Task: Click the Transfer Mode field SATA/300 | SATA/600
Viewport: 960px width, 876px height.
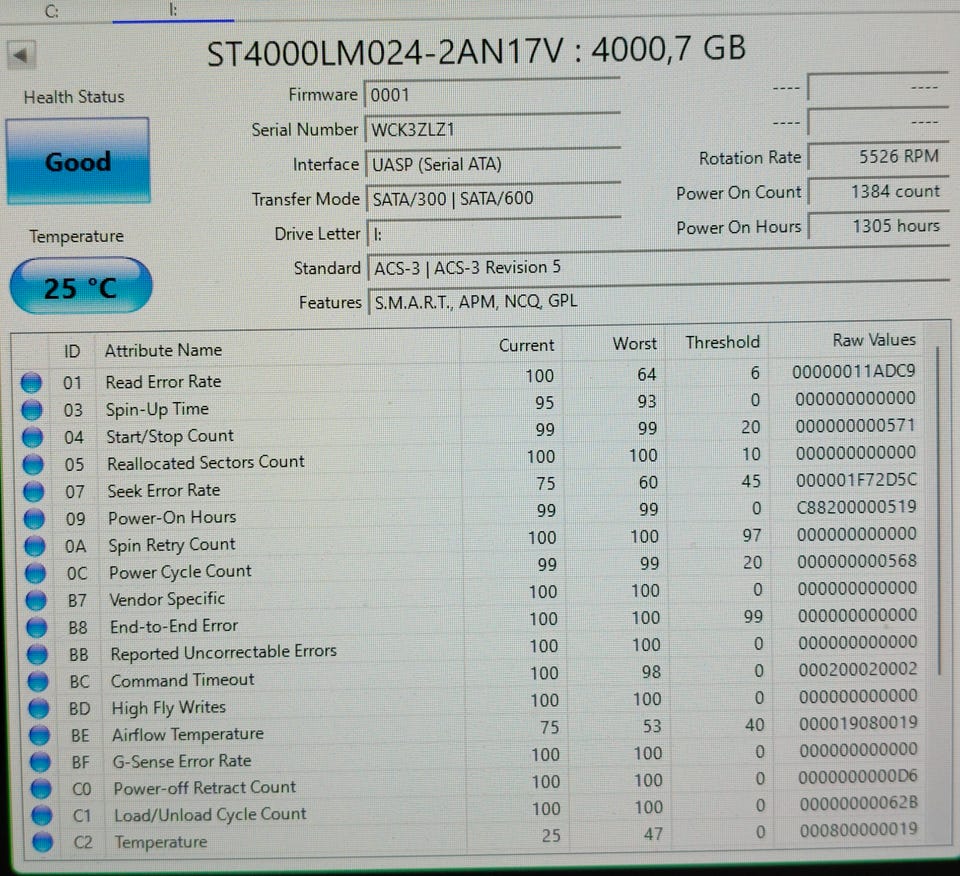Action: tap(493, 198)
